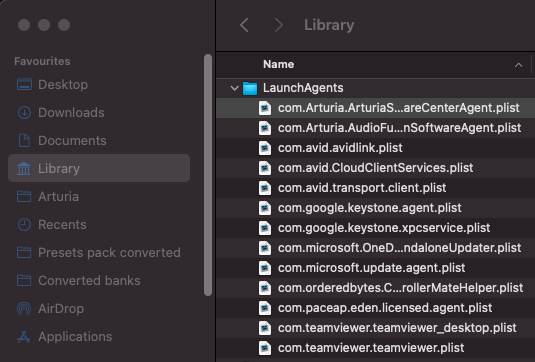Click the Favourites section heading

pos(42,61)
